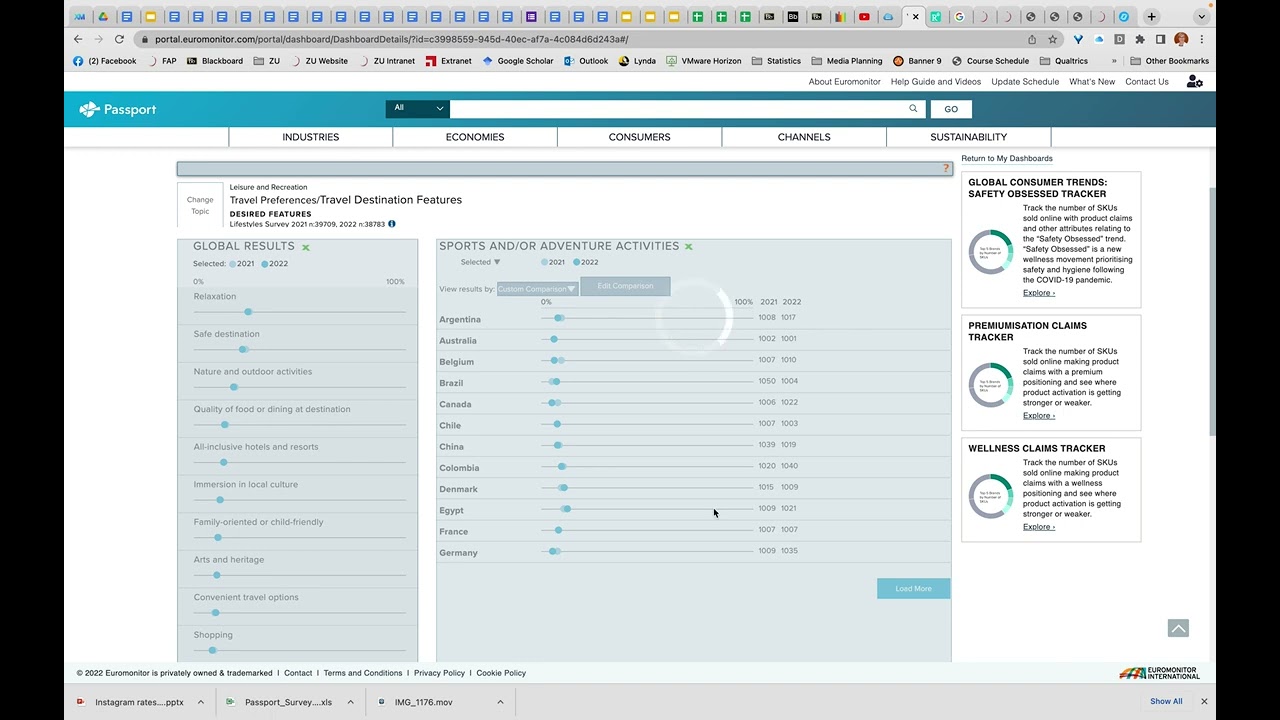Click the About Euromonitor link
Image resolution: width=1280 pixels, height=720 pixels.
pos(845,82)
